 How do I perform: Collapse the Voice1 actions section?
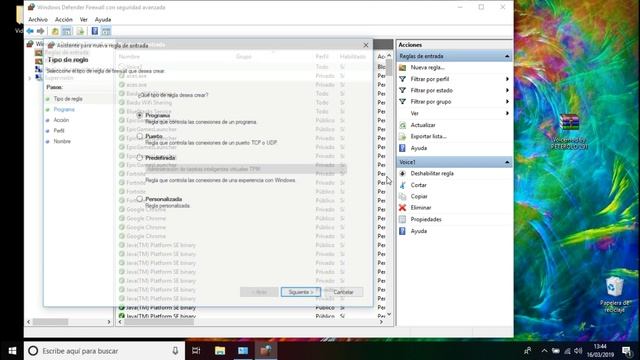[507, 162]
